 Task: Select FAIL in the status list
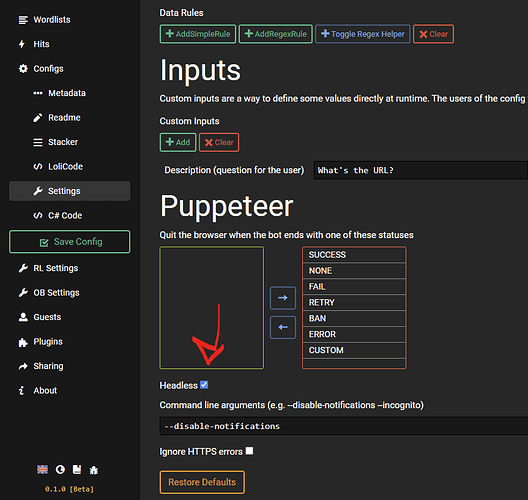354,287
